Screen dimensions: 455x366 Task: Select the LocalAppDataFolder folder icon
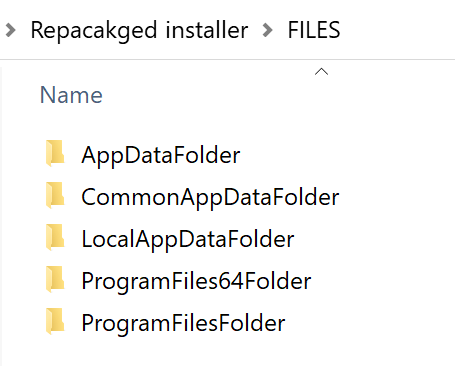click(x=55, y=237)
